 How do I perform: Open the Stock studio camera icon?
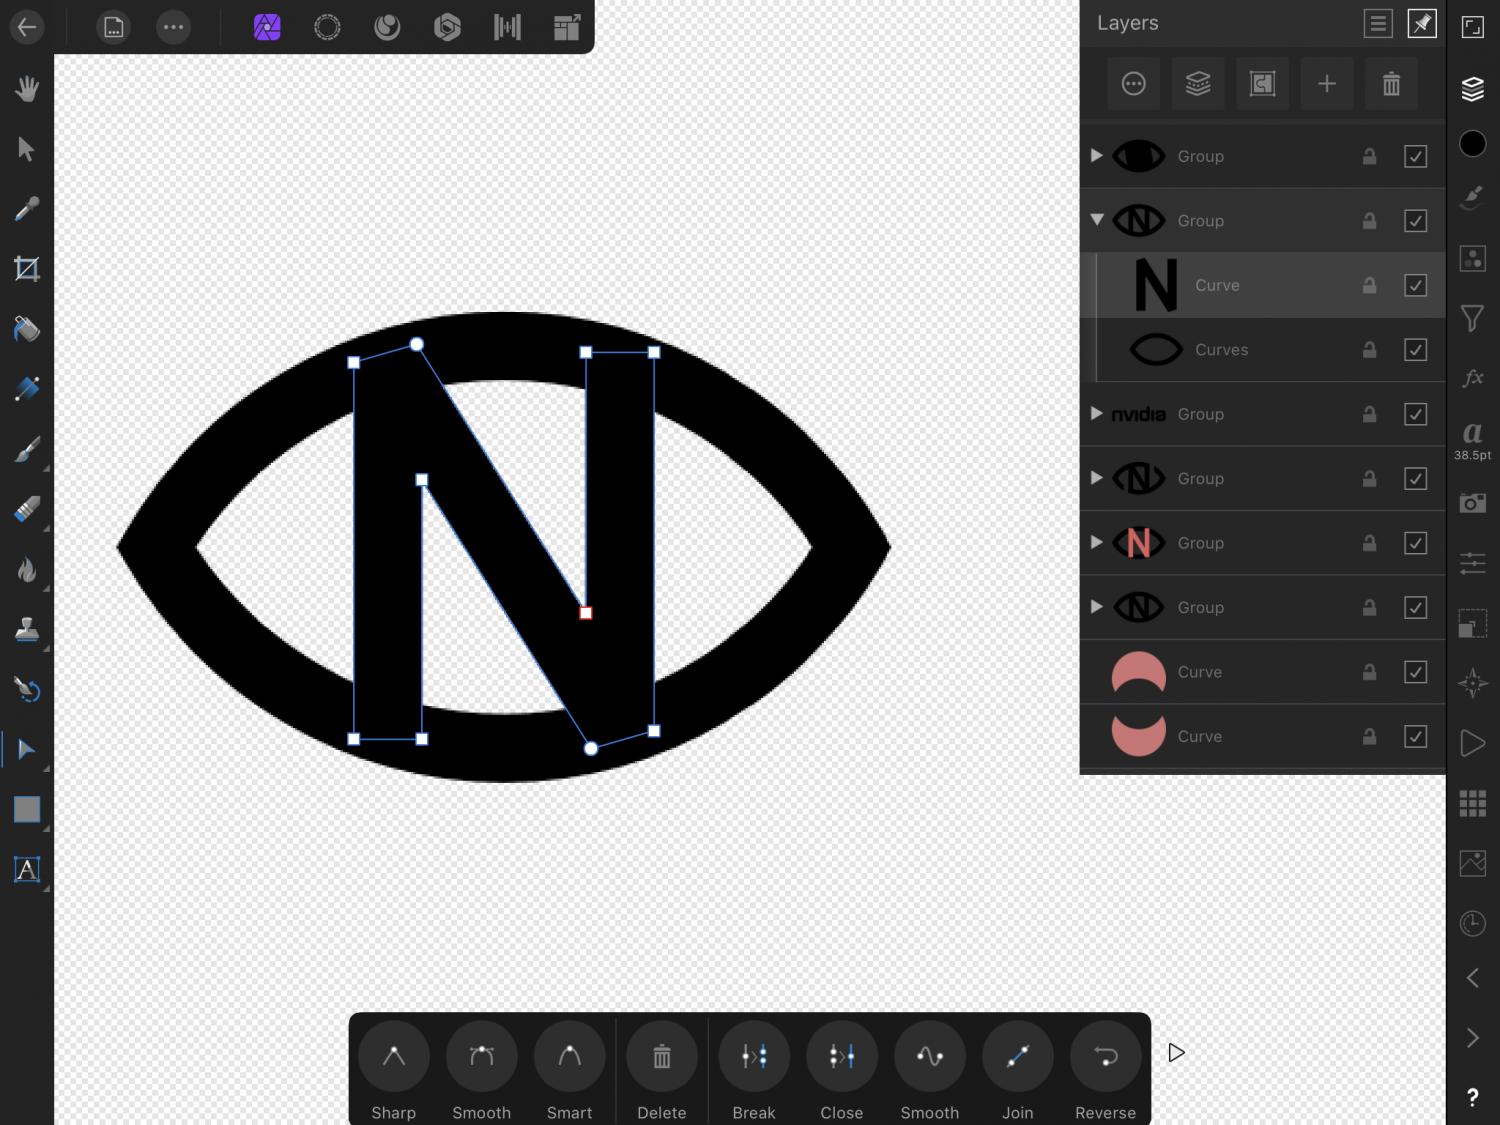[1473, 502]
